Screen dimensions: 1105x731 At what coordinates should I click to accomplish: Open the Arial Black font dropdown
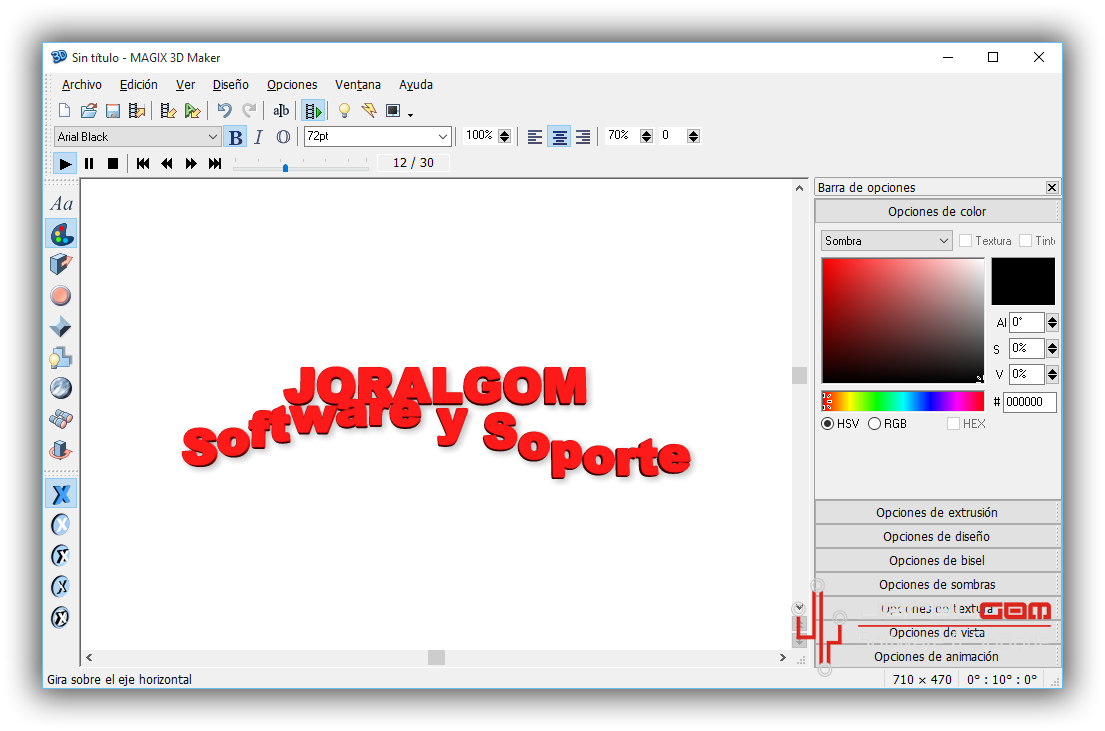click(x=137, y=137)
